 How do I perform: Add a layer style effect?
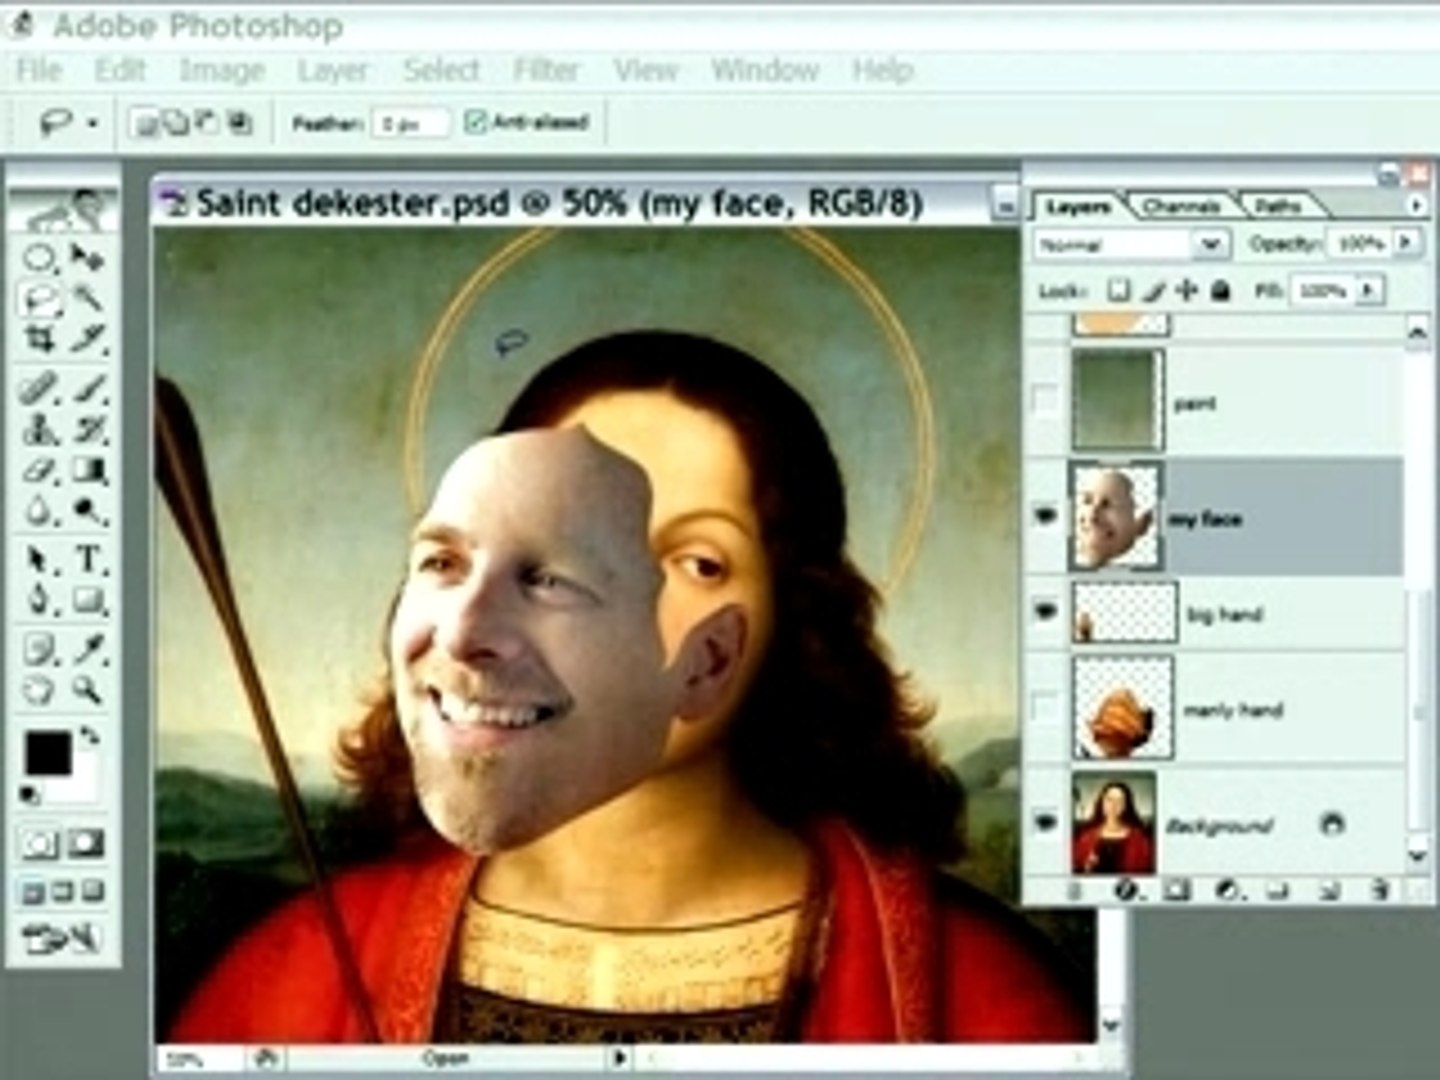(1127, 889)
